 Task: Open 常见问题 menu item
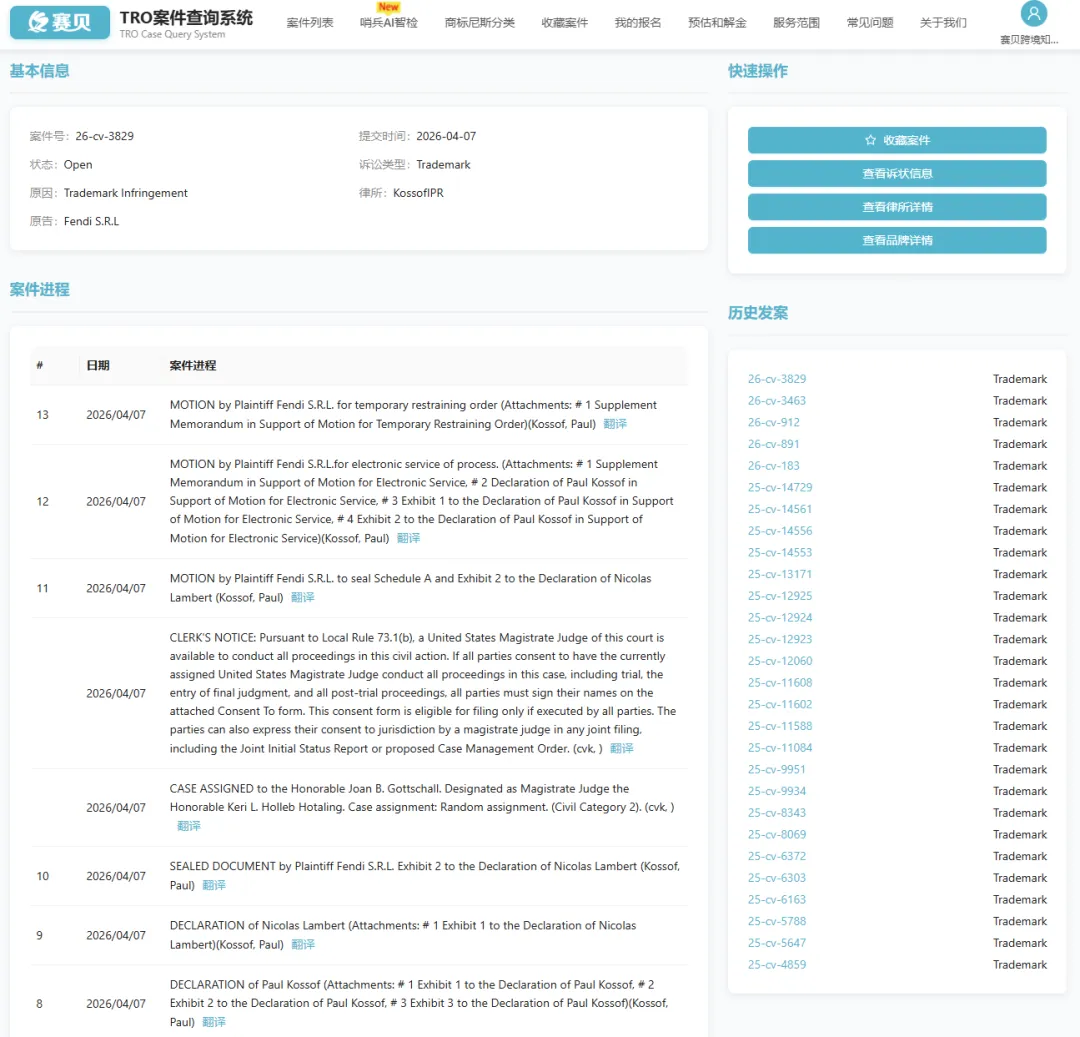(x=870, y=23)
